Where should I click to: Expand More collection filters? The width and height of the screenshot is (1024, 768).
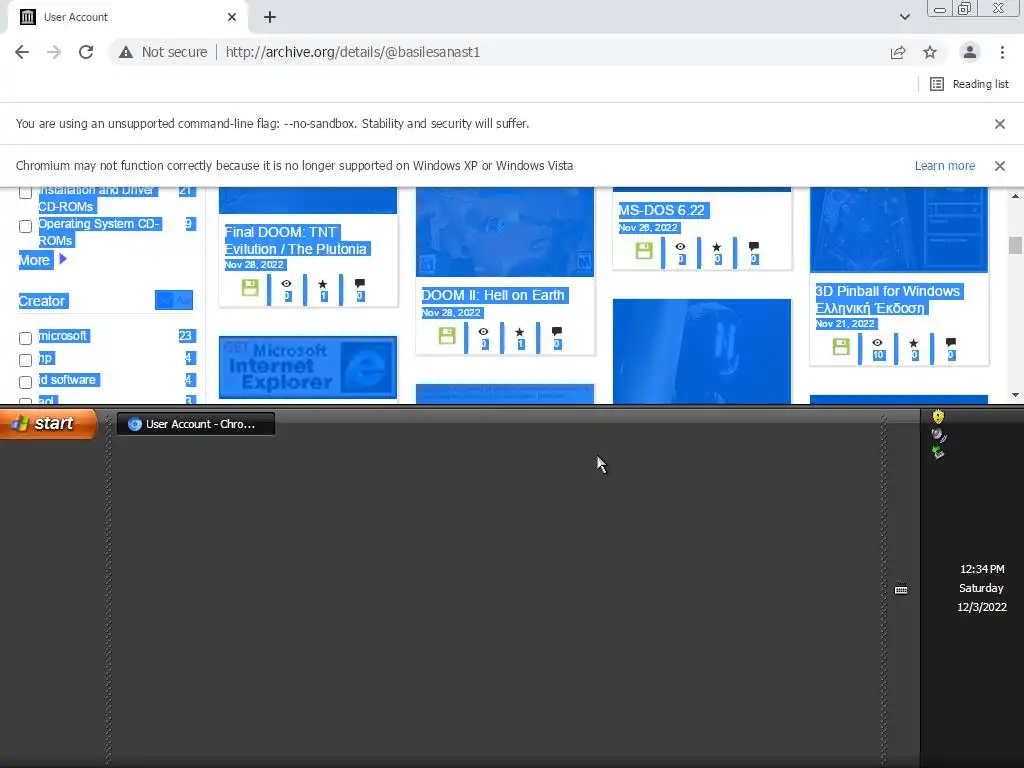click(x=42, y=260)
